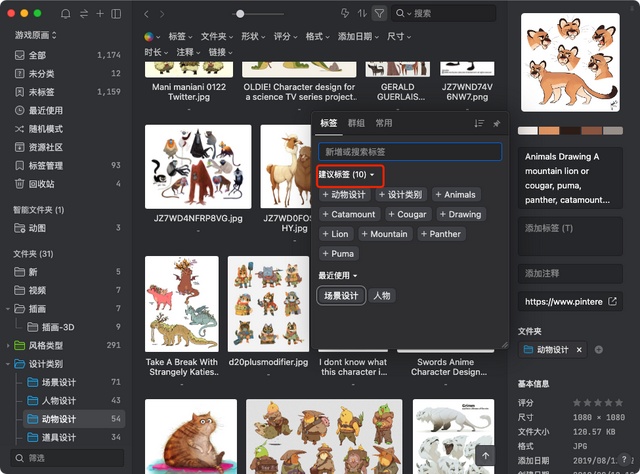Open 随机模式 in the sidebar

pyautogui.click(x=67, y=129)
